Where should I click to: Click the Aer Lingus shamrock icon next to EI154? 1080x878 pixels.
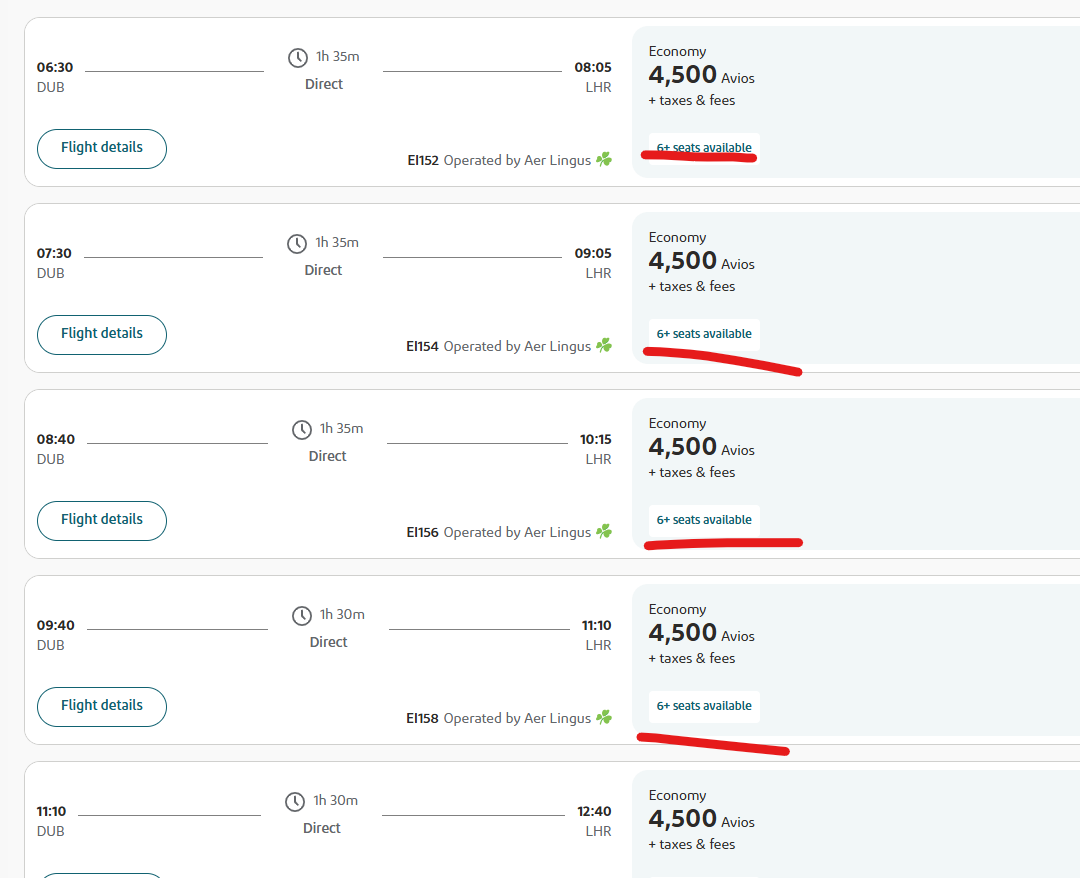pos(604,346)
